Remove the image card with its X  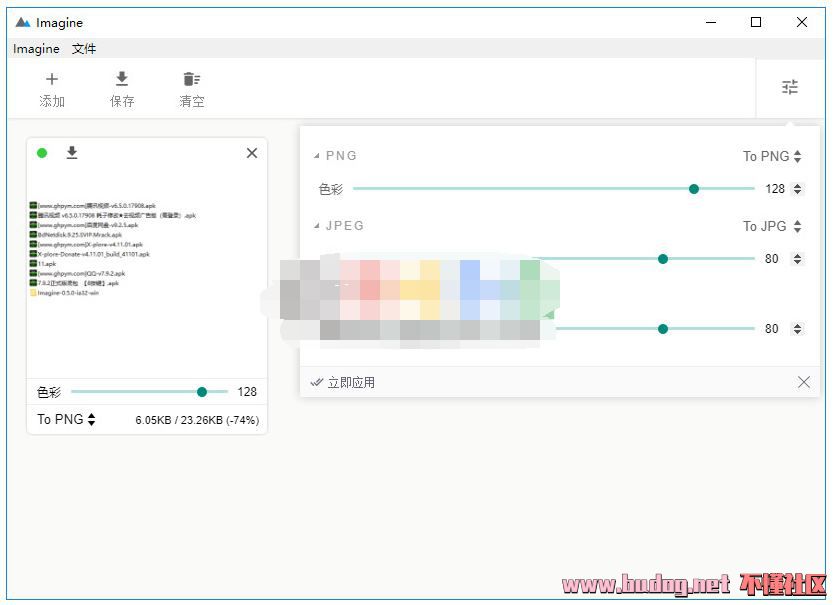click(252, 153)
